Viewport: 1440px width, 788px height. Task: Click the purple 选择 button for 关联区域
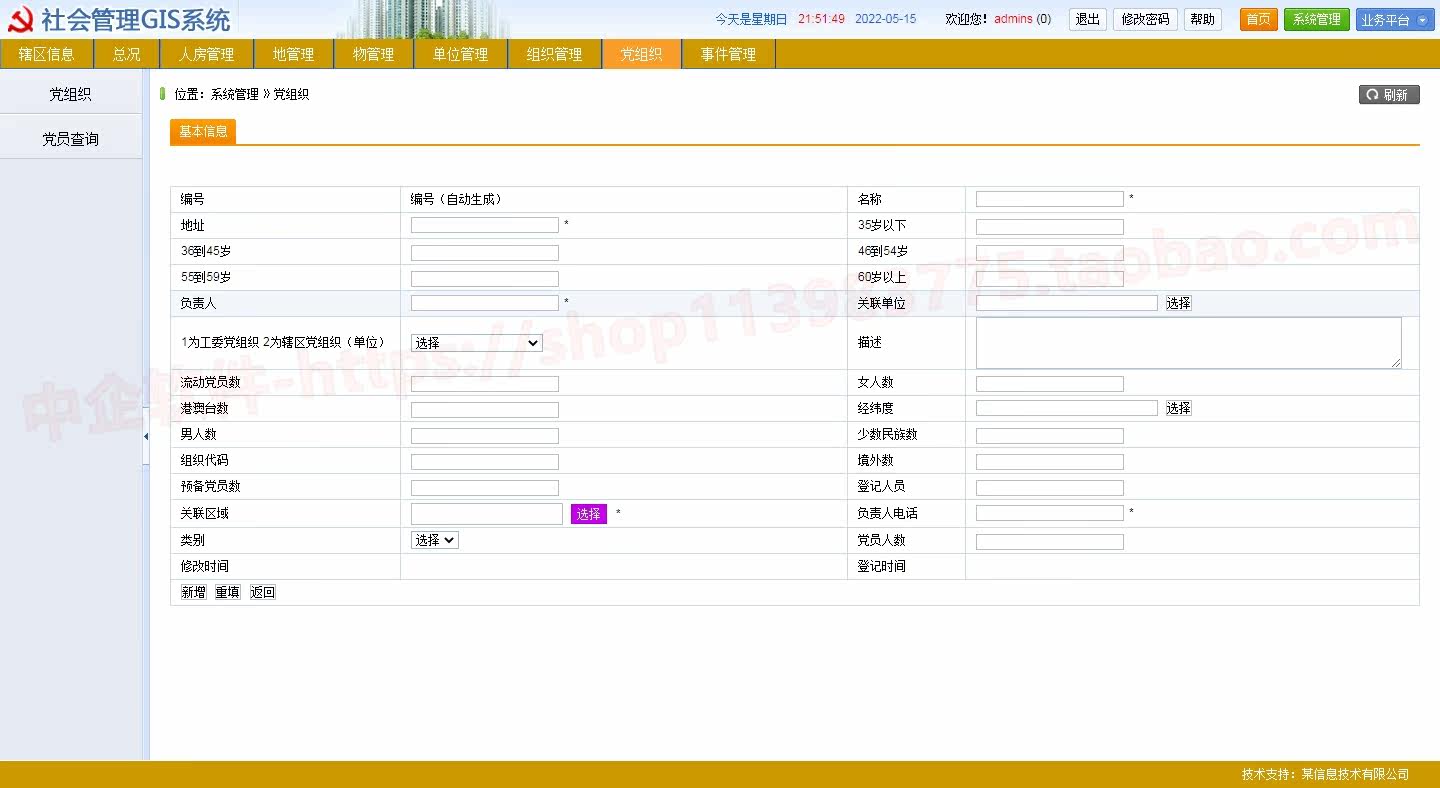point(589,514)
